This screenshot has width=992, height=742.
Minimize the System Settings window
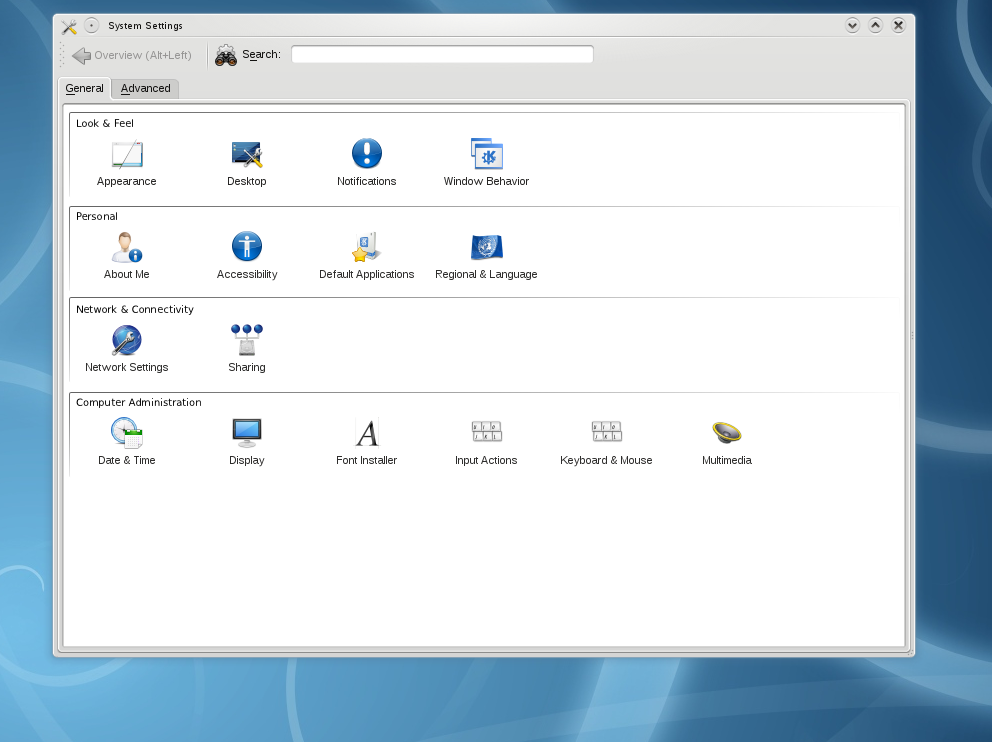tap(852, 25)
